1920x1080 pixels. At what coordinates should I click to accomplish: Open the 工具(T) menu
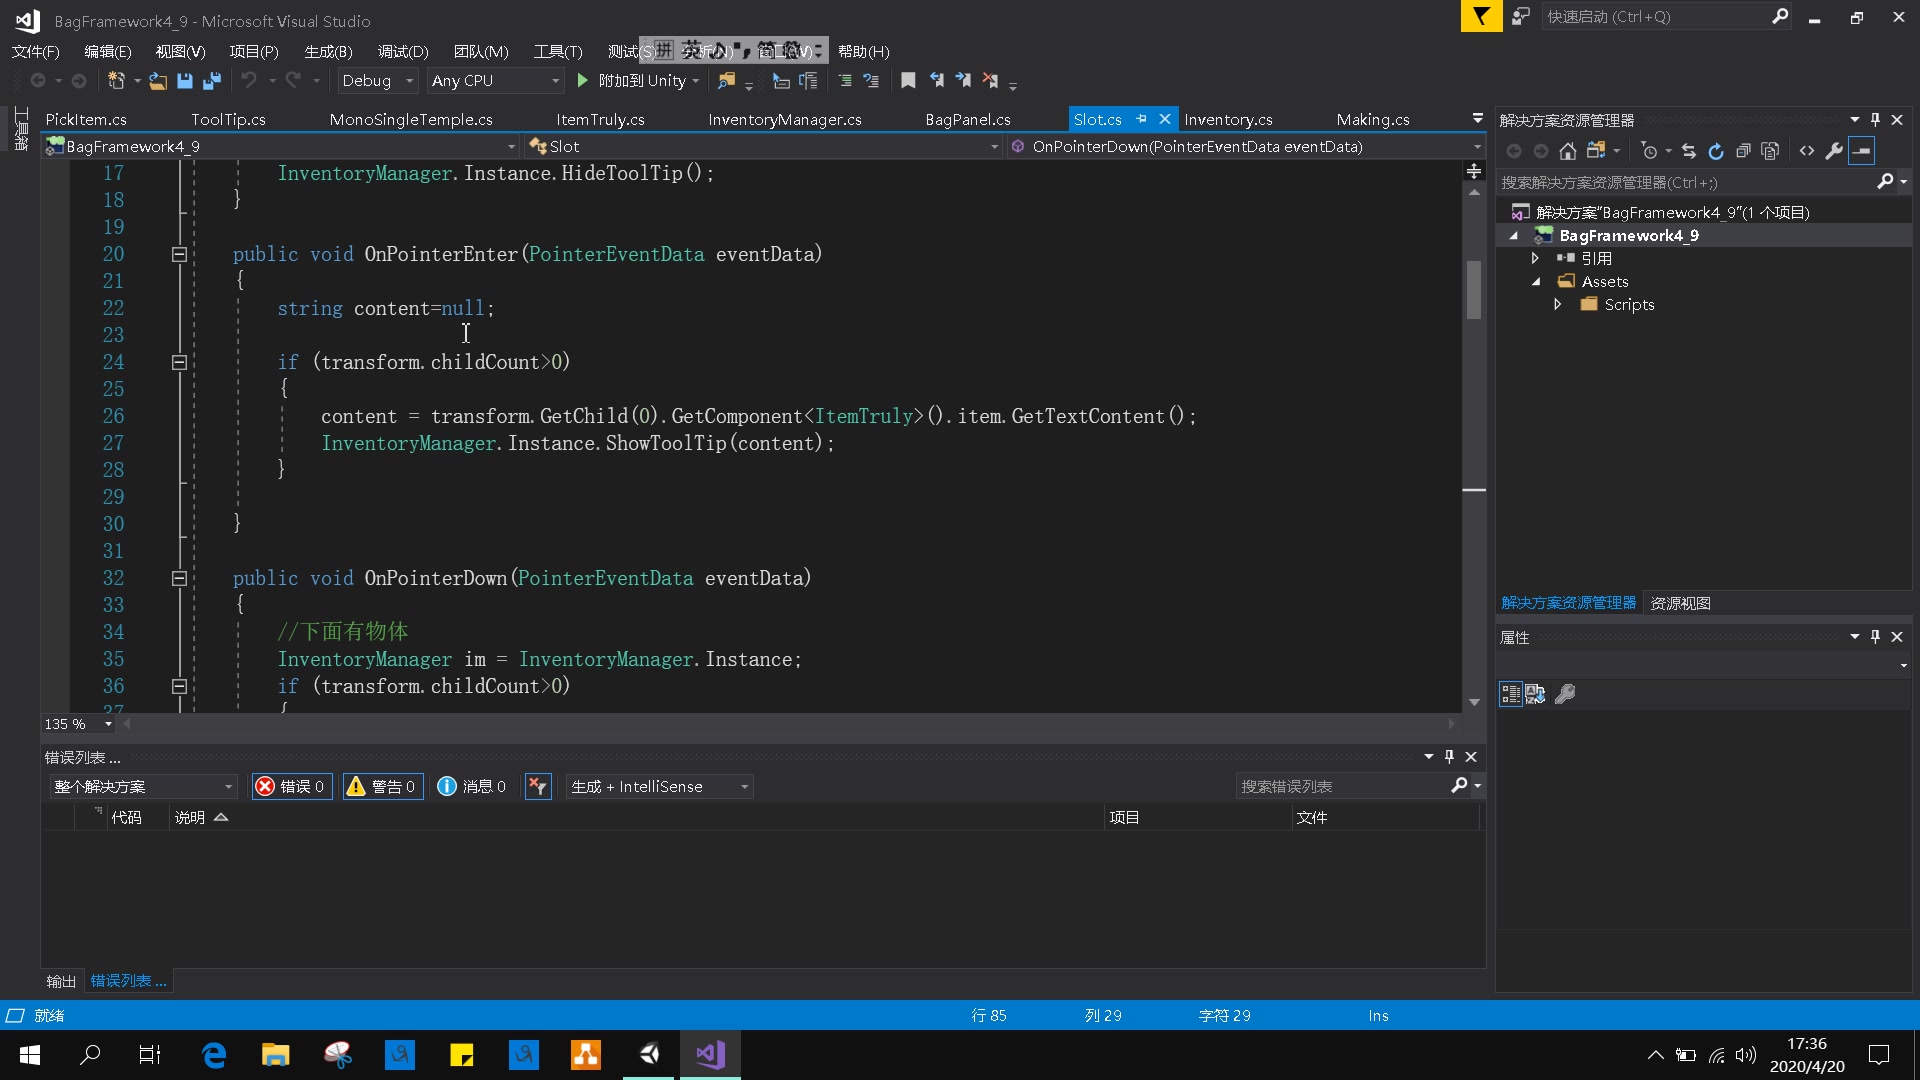(557, 51)
